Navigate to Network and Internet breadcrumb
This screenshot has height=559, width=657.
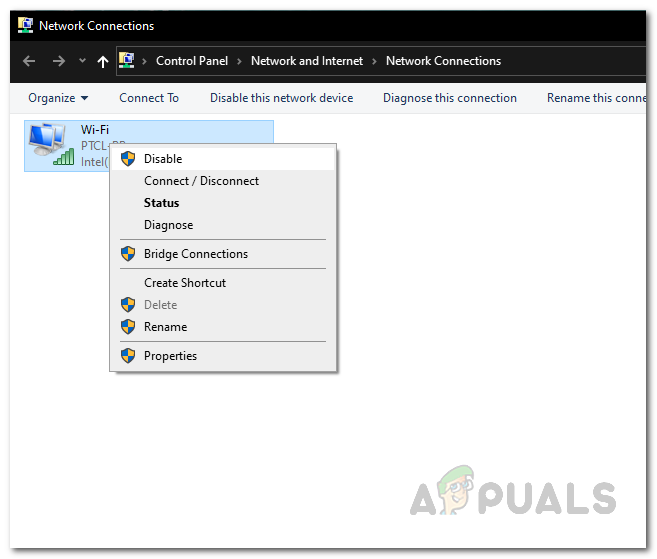pyautogui.click(x=307, y=61)
